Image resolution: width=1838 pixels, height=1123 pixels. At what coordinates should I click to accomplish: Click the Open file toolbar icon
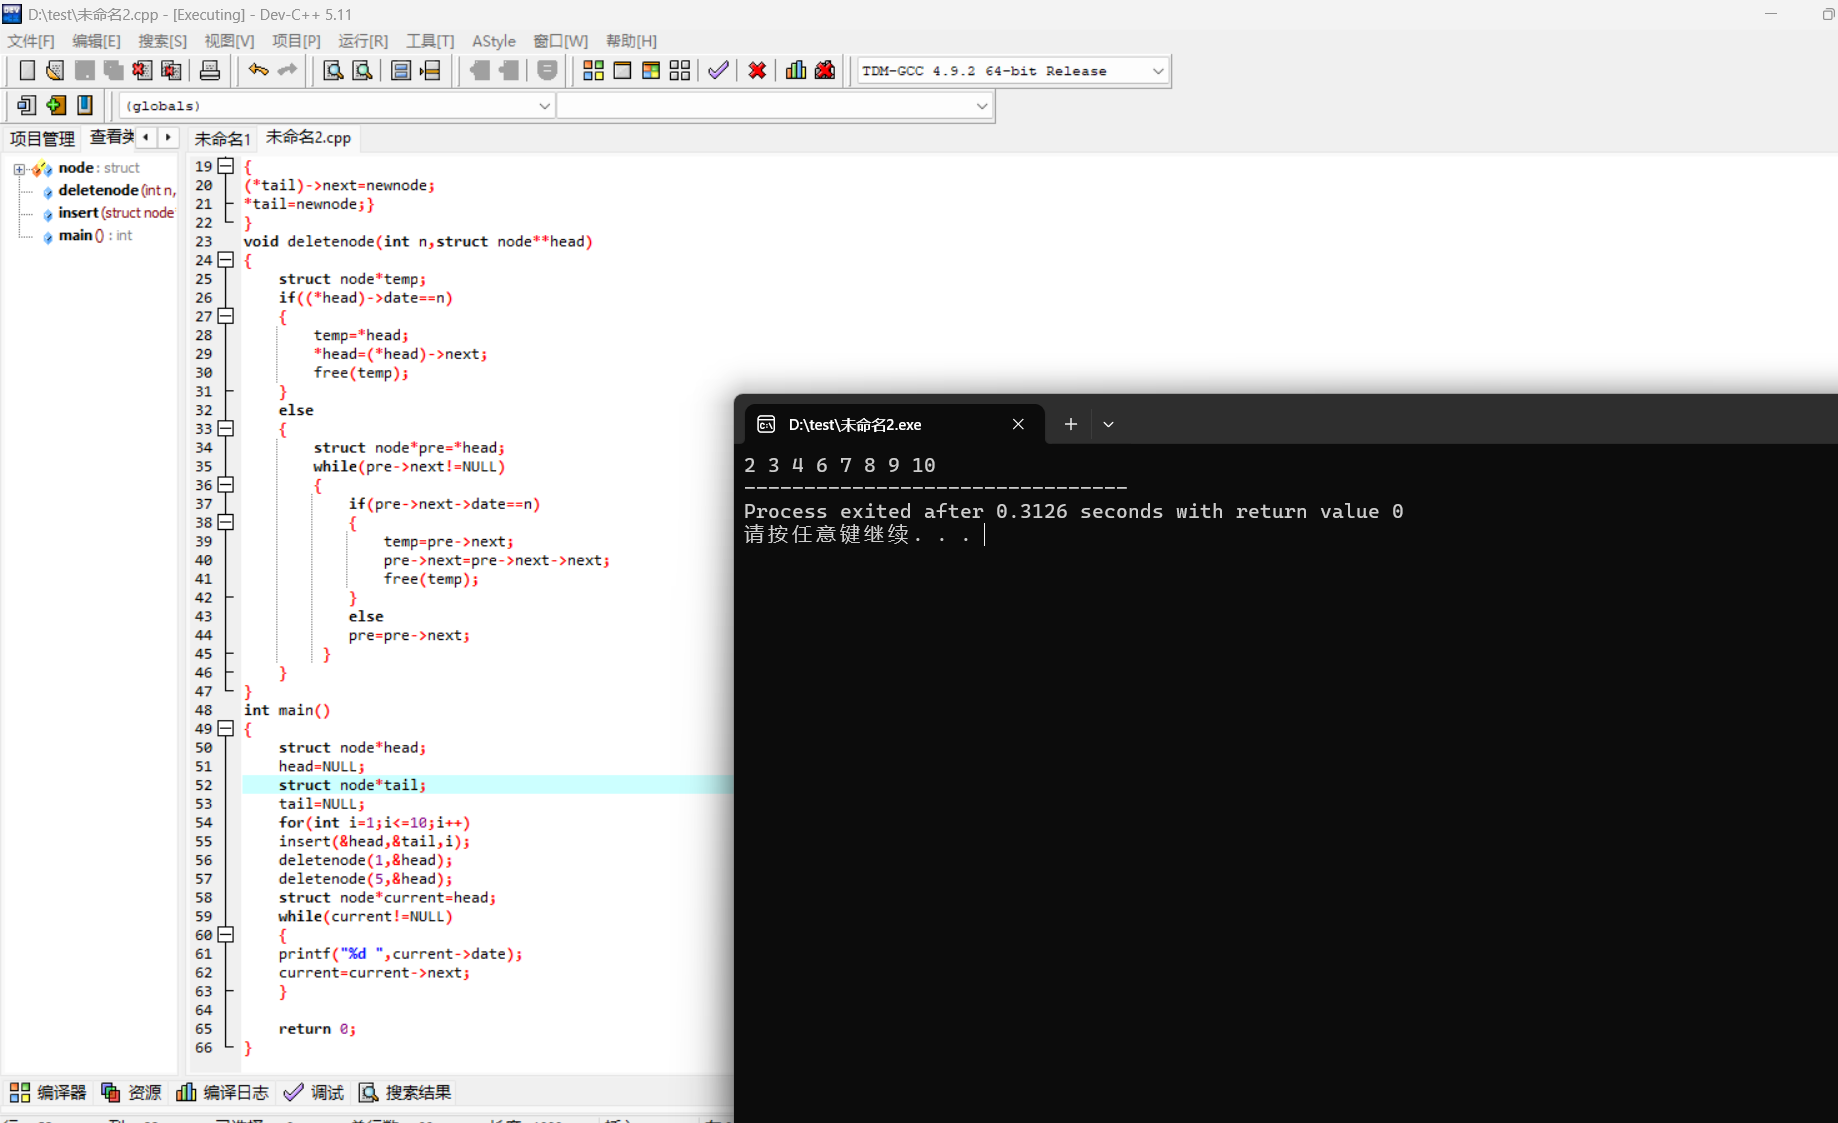pos(55,70)
